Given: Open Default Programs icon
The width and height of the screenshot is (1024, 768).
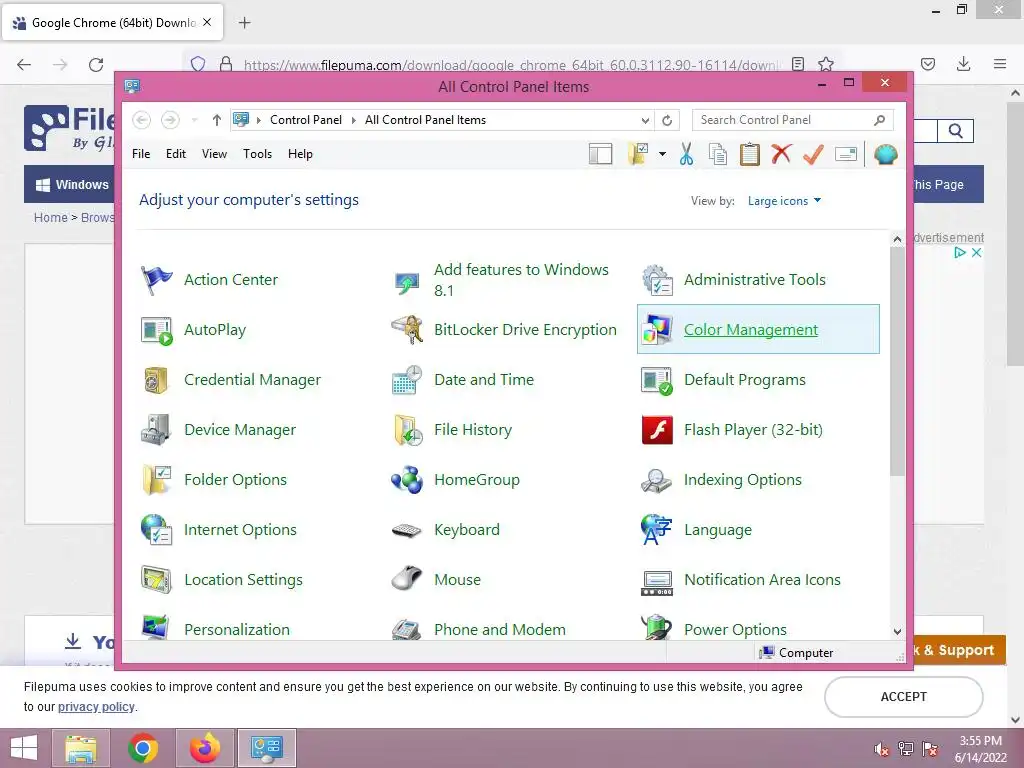Looking at the screenshot, I should point(657,380).
